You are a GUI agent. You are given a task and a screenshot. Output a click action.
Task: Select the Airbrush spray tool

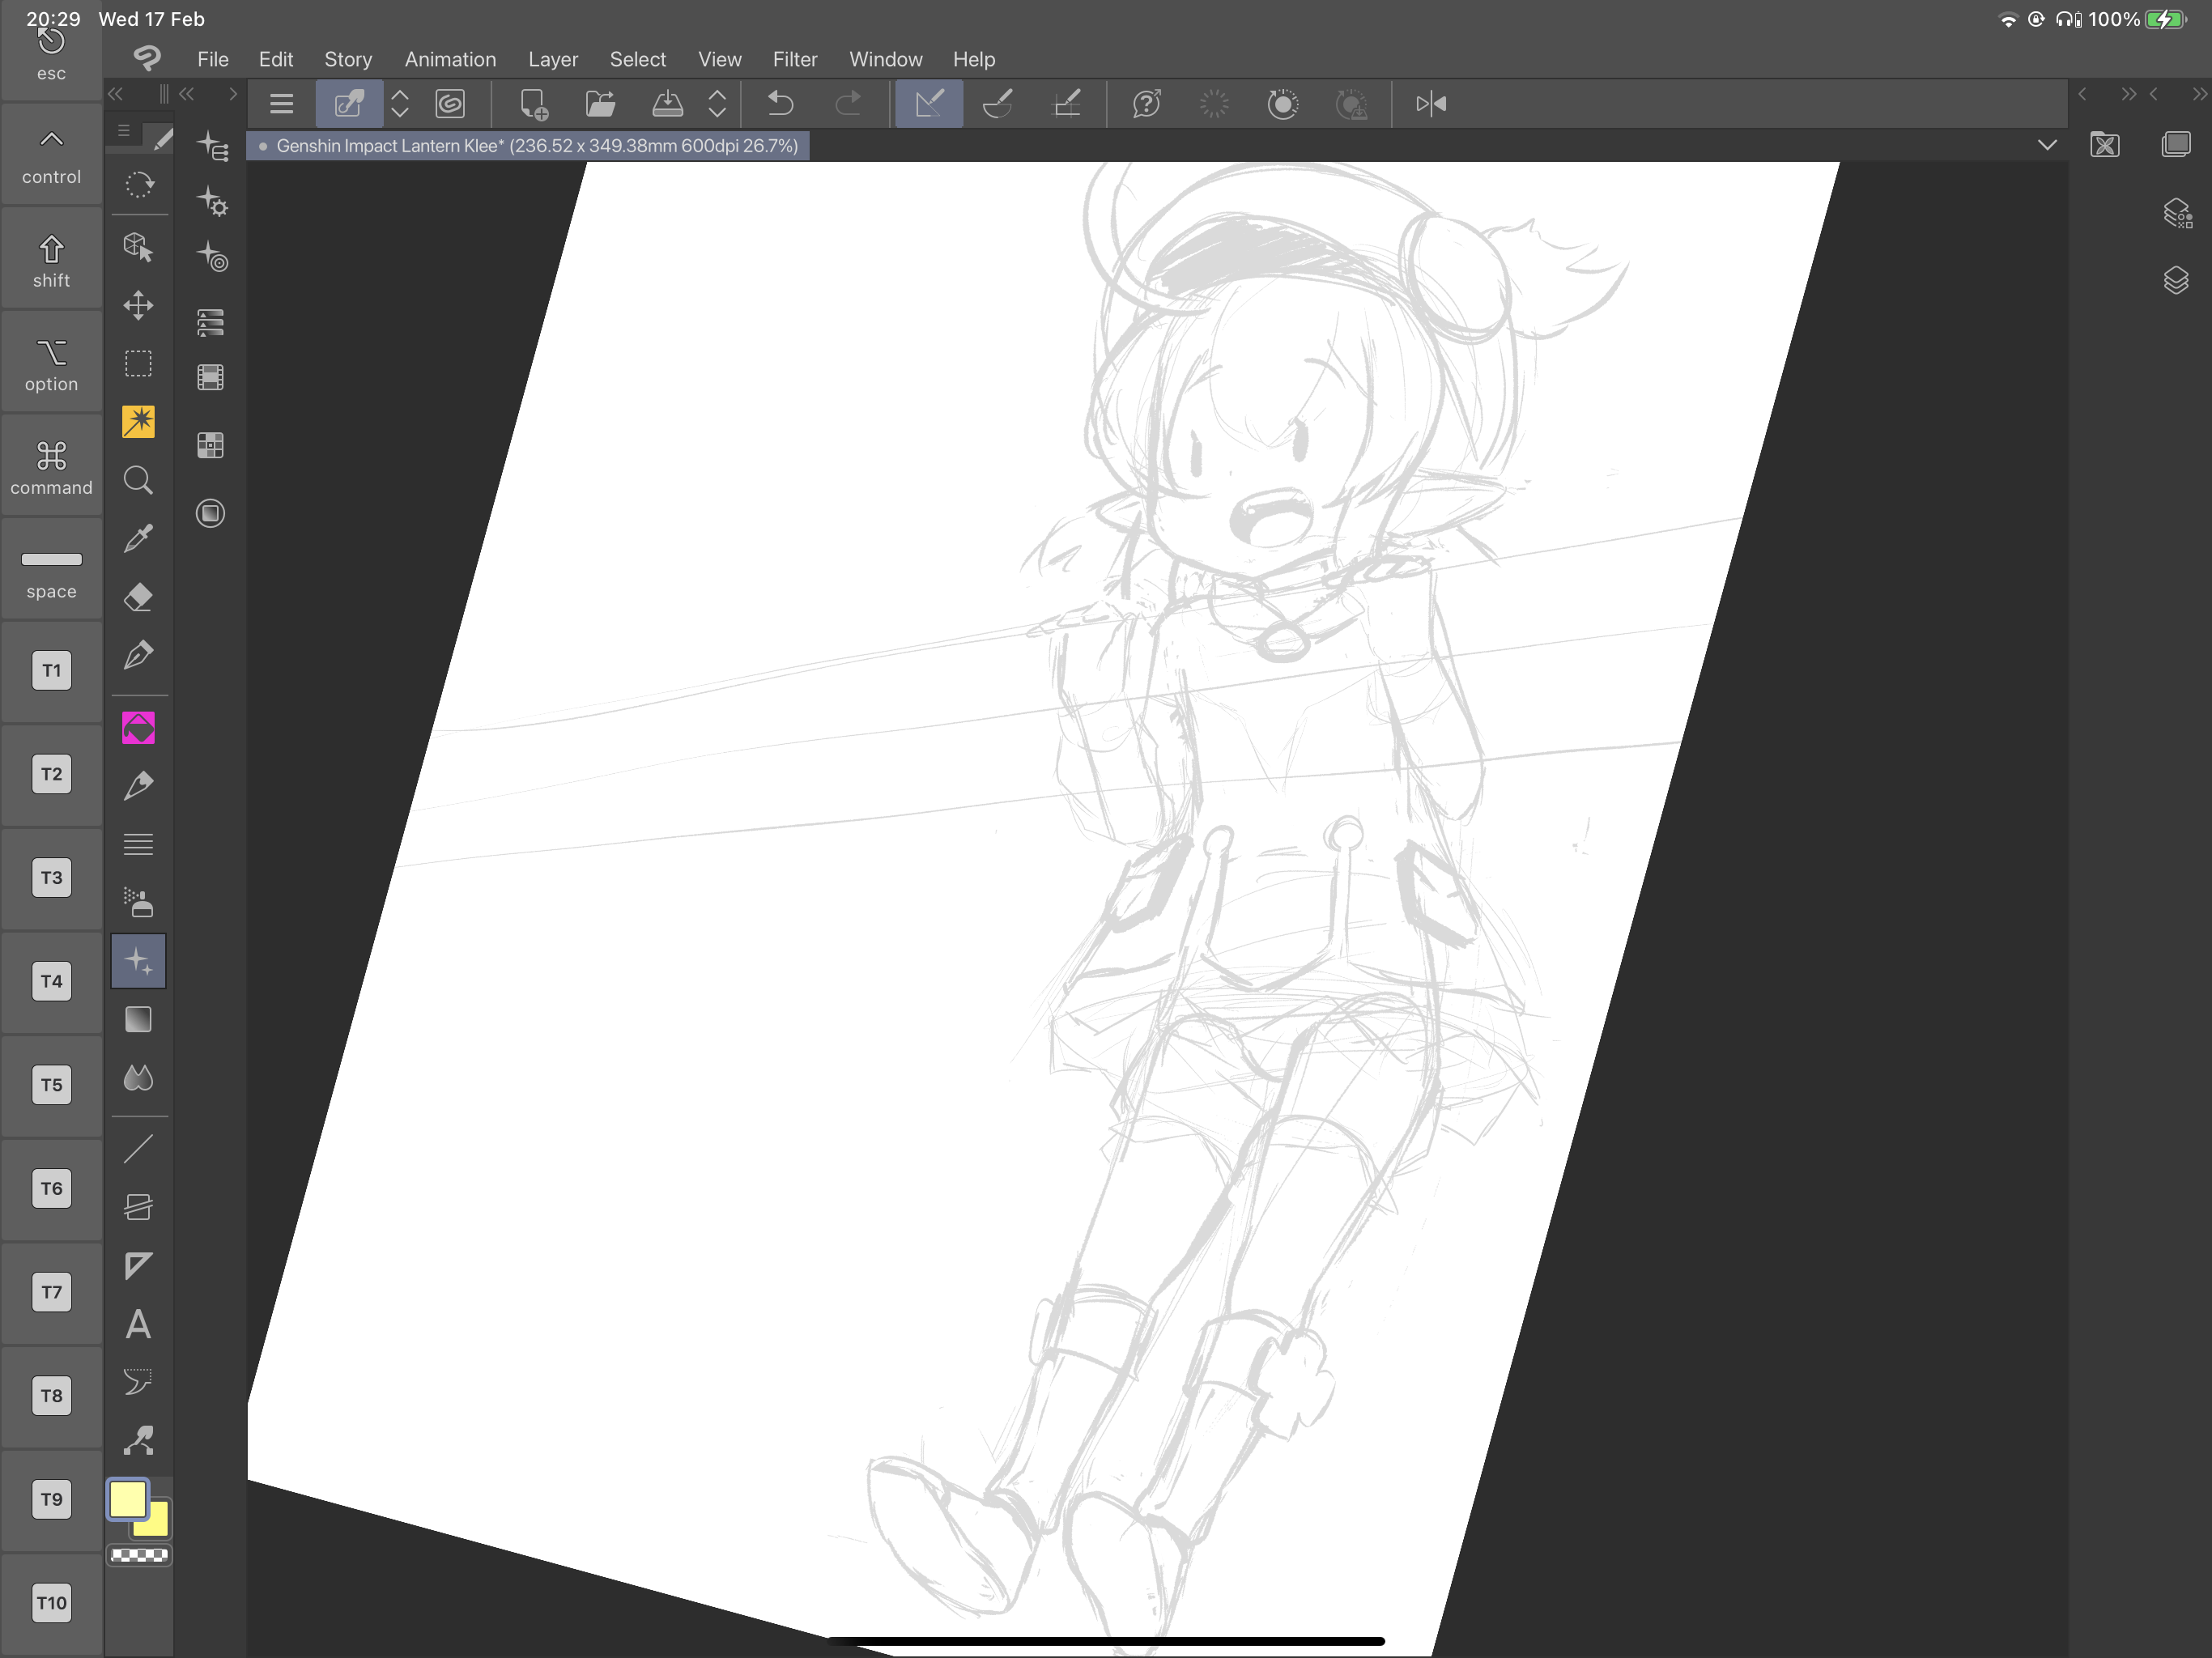point(138,902)
